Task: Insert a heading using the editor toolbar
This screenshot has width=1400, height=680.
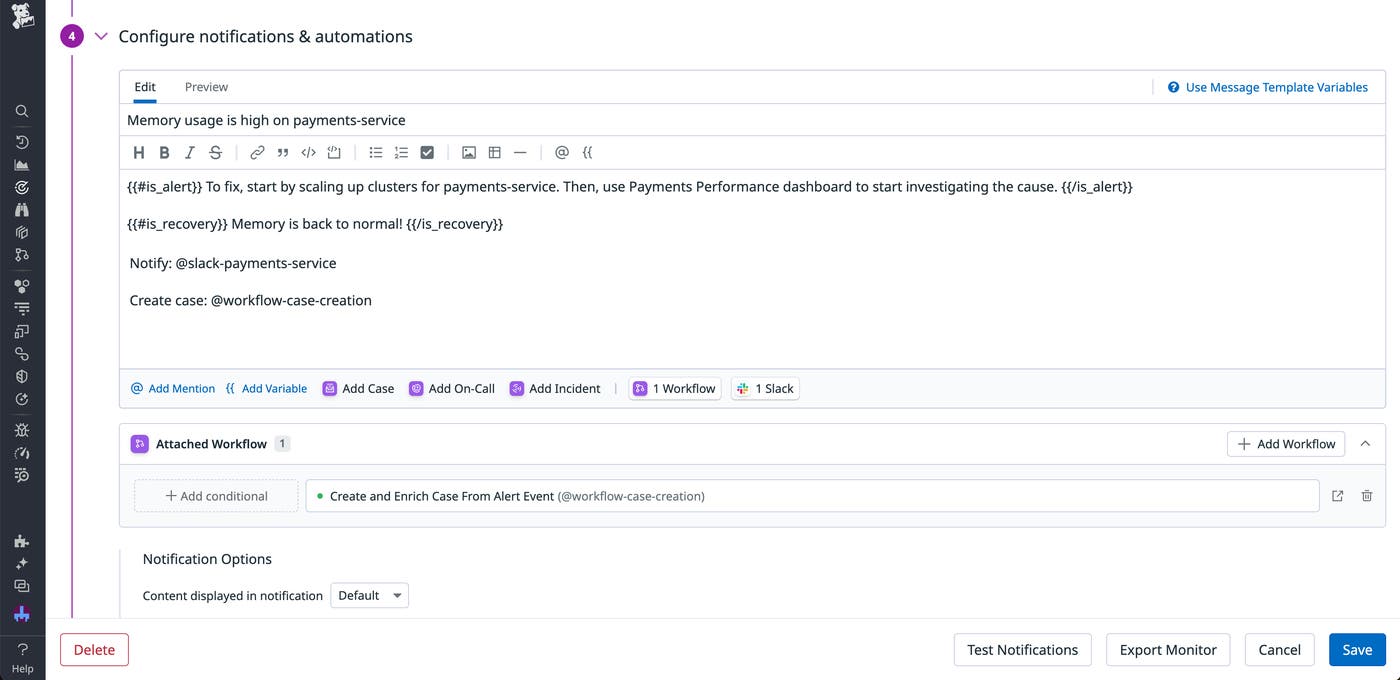Action: pyautogui.click(x=139, y=152)
